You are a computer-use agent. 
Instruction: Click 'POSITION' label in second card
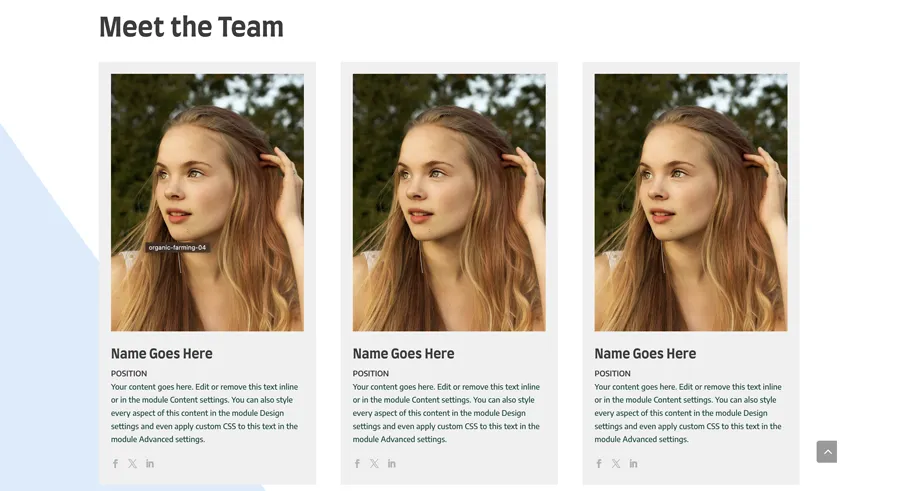point(370,373)
